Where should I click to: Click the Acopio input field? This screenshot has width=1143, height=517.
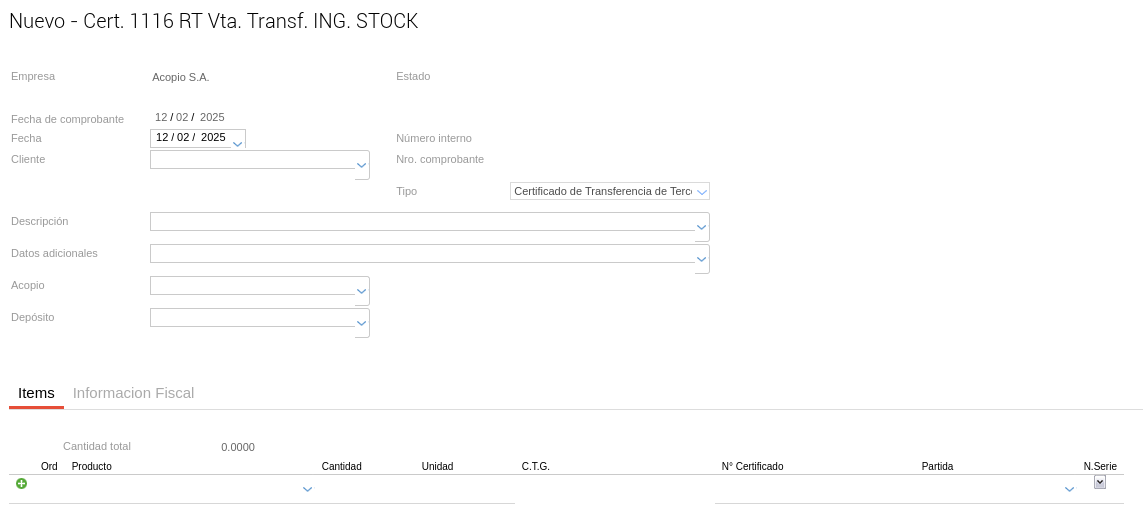252,286
